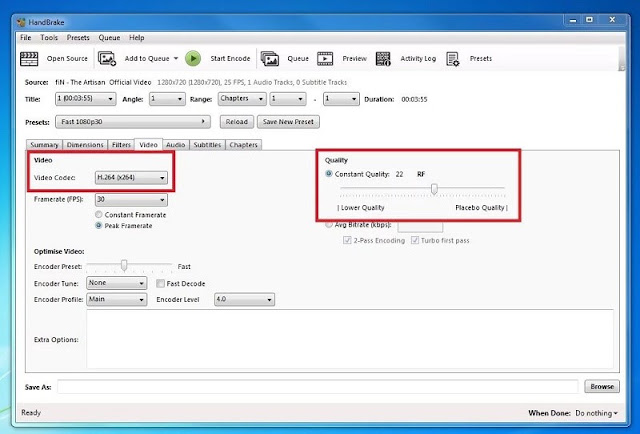640x434 pixels.
Task: Open the Help menu
Action: pyautogui.click(x=136, y=38)
